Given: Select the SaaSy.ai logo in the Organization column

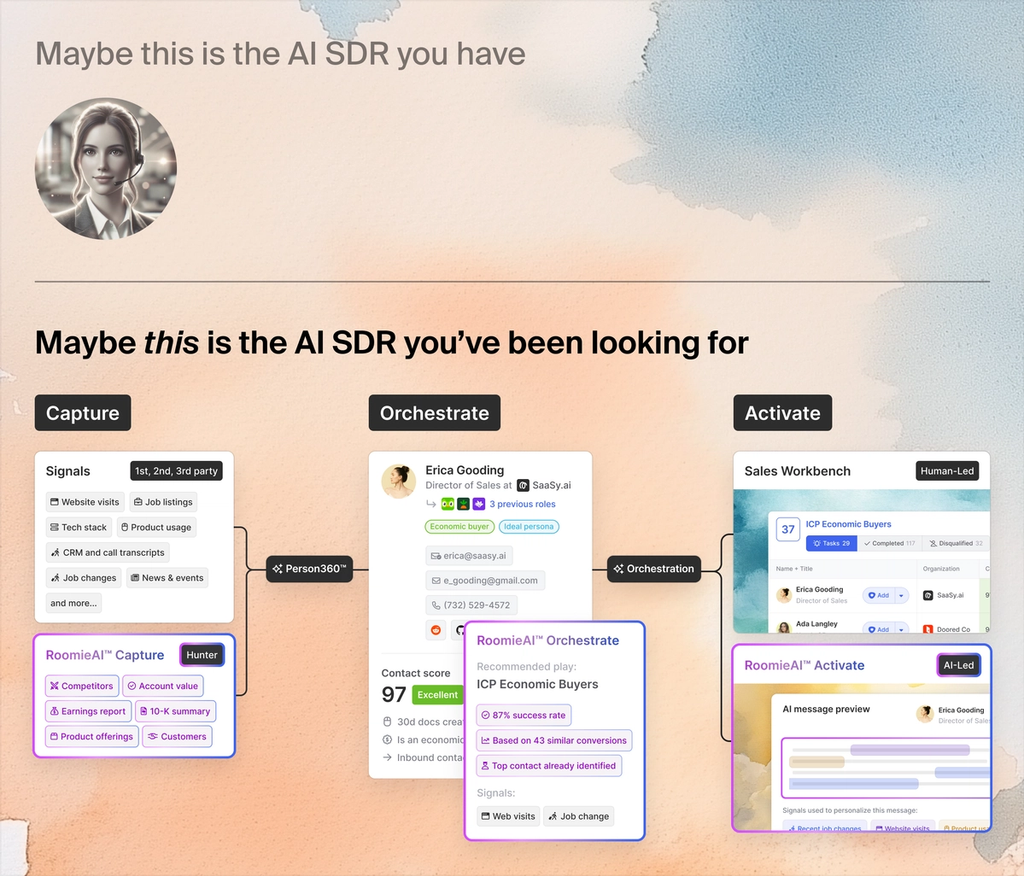Looking at the screenshot, I should 928,595.
